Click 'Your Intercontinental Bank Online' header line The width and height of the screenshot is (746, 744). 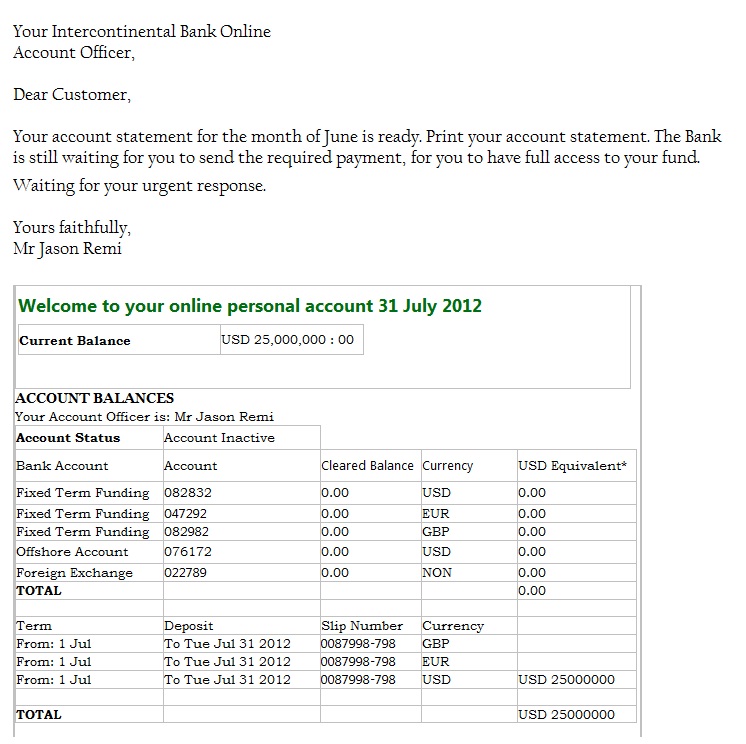click(142, 31)
